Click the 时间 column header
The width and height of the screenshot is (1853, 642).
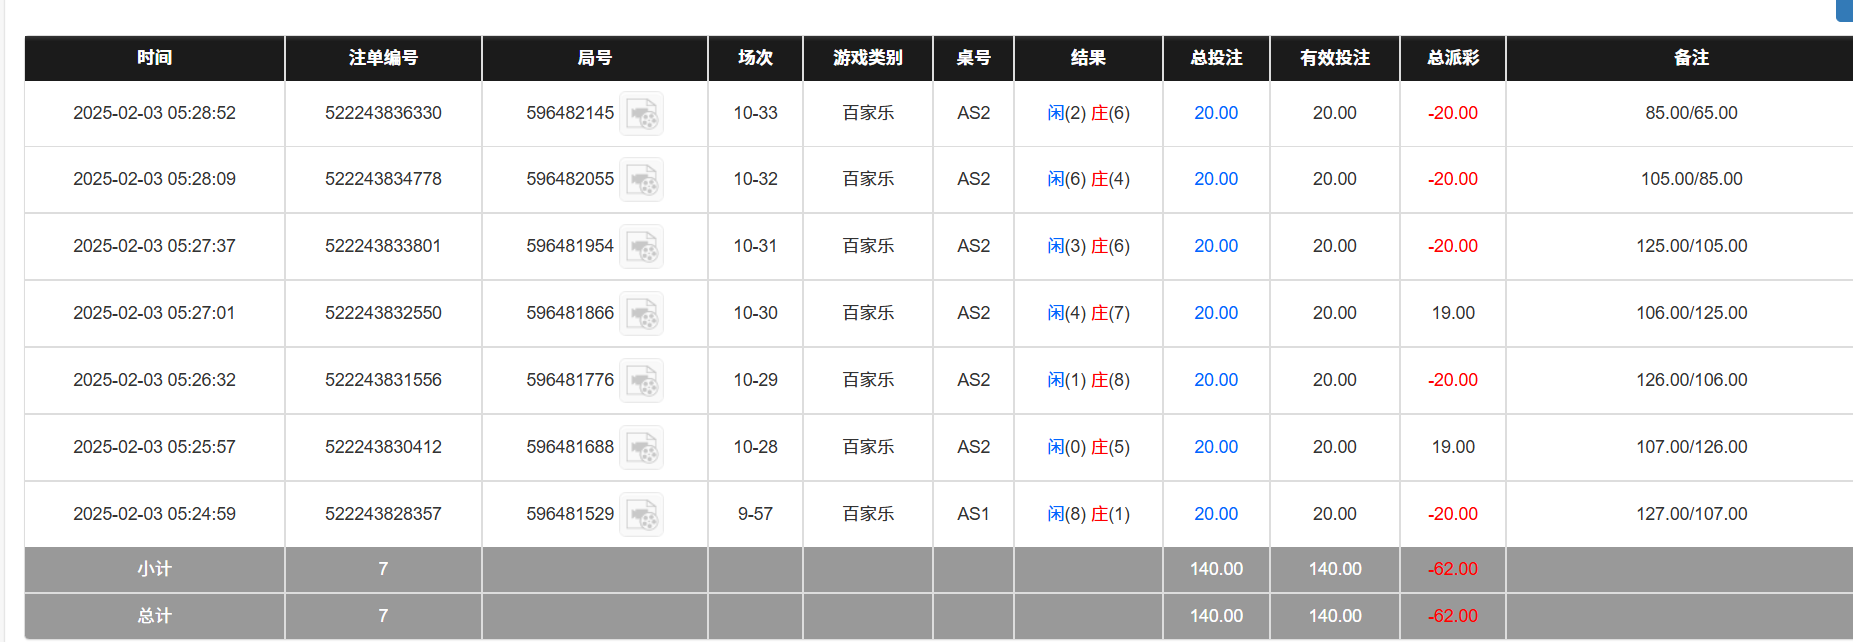154,58
